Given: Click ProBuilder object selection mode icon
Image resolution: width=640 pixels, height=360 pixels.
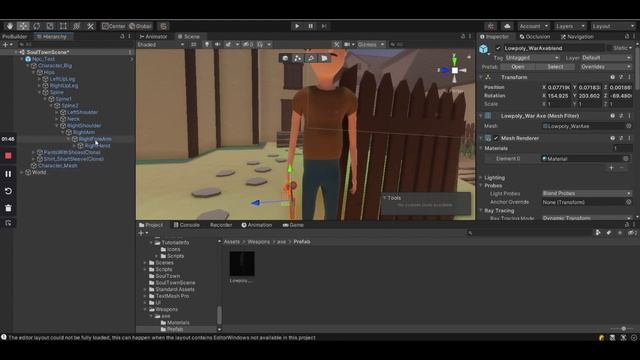Looking at the screenshot, I should tap(285, 58).
